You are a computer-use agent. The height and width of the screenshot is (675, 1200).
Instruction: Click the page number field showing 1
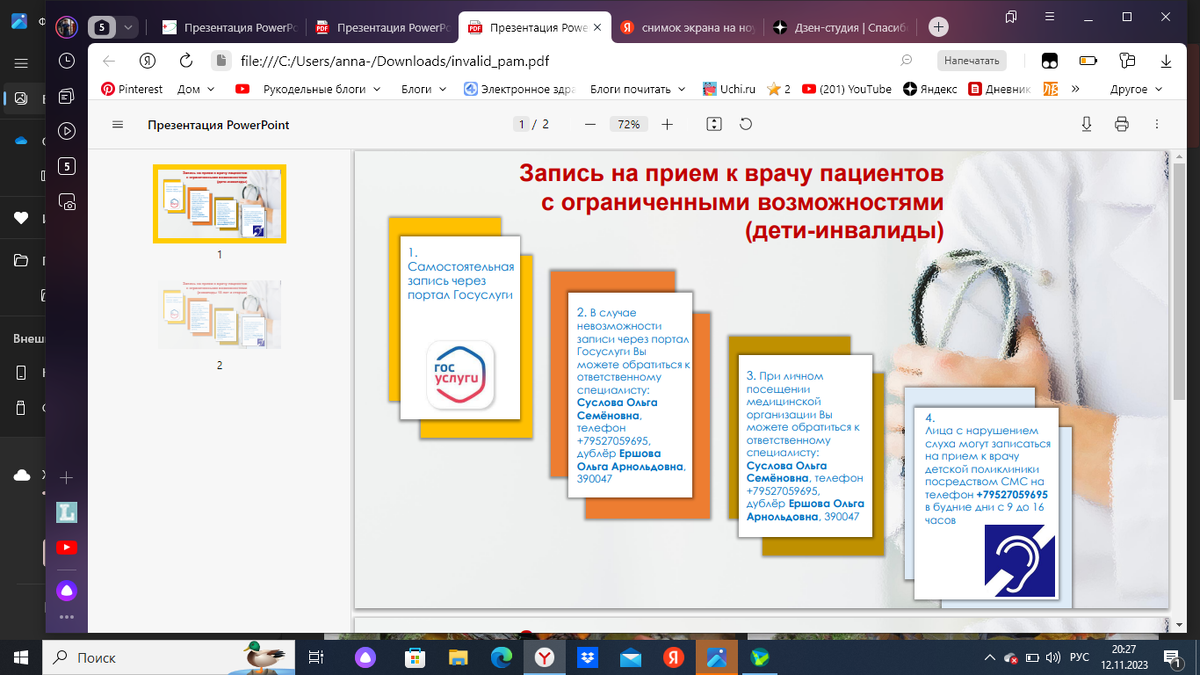[521, 125]
